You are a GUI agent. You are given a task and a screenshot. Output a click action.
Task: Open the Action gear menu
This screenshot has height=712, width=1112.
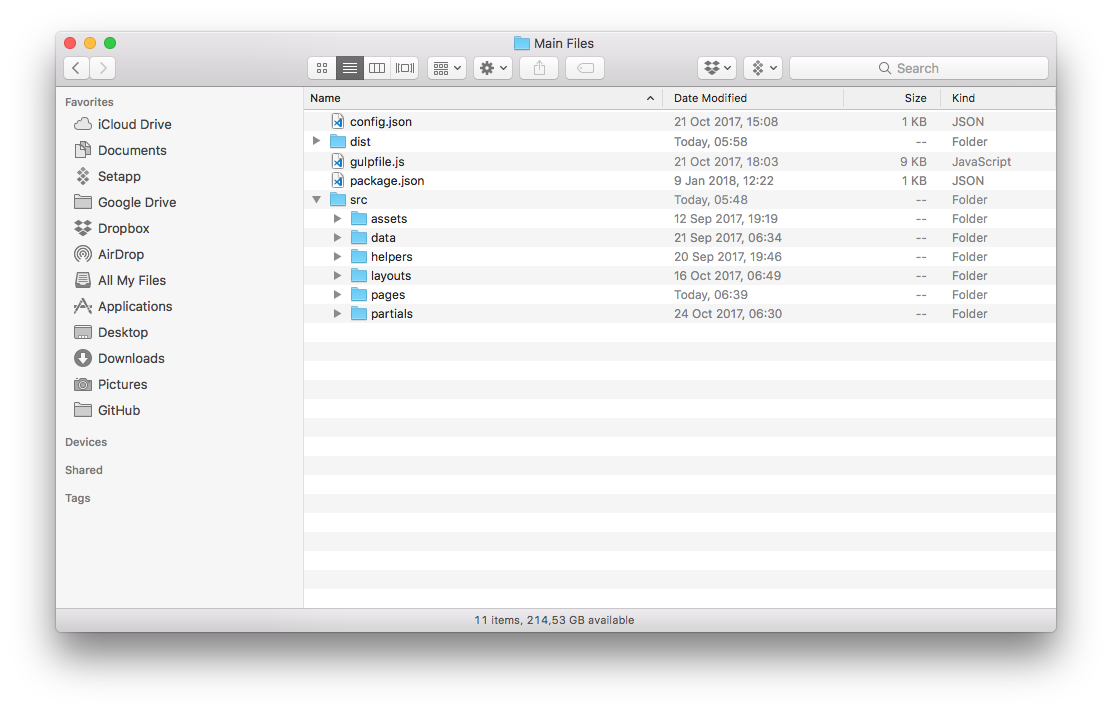pyautogui.click(x=493, y=68)
